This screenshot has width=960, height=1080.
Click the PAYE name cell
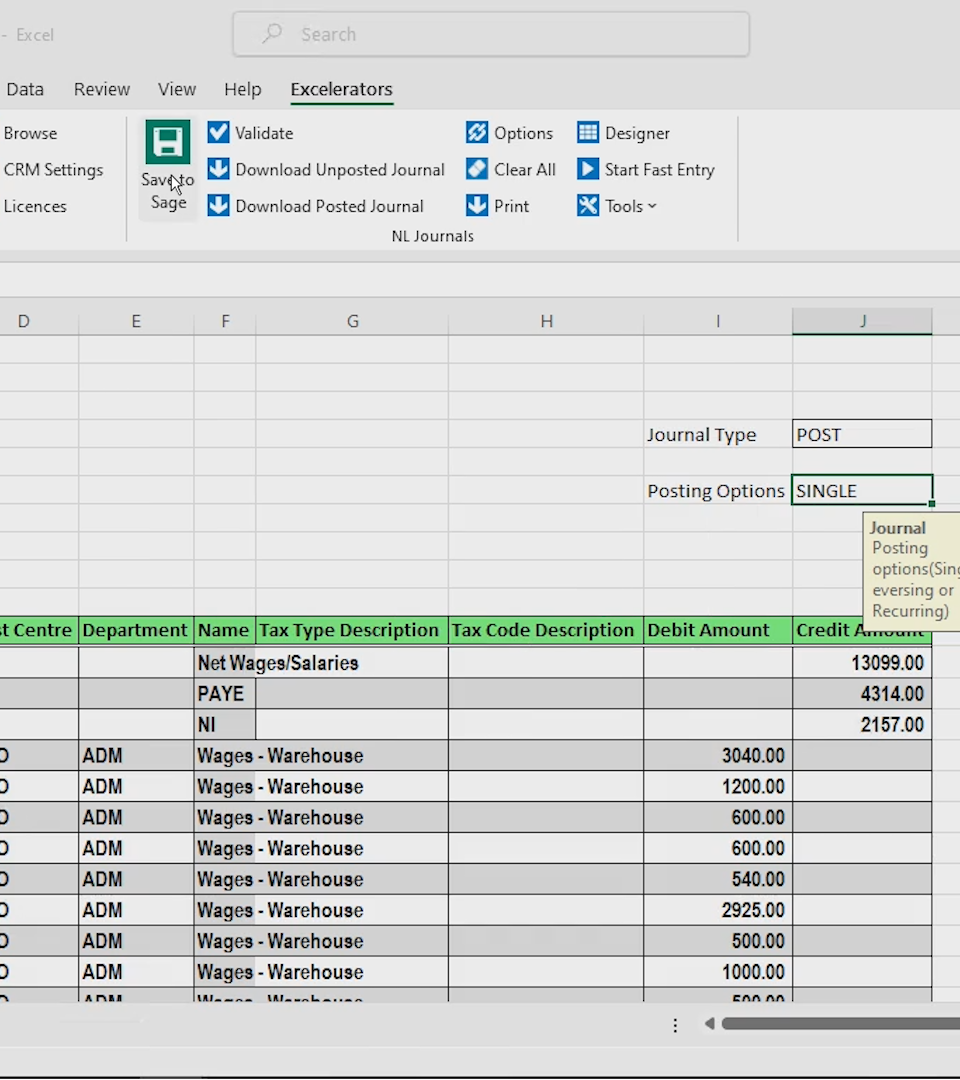click(x=225, y=694)
